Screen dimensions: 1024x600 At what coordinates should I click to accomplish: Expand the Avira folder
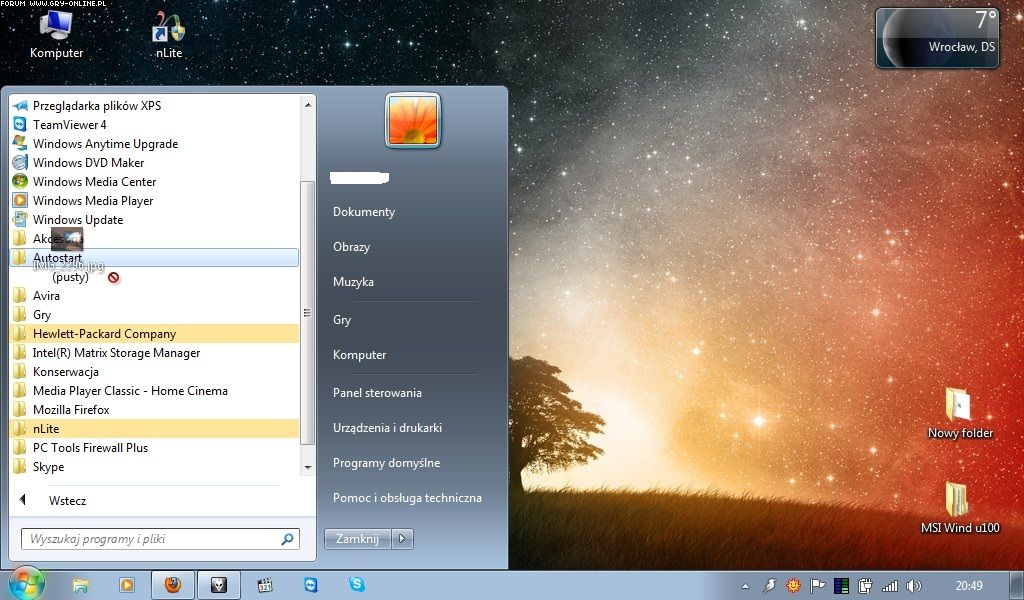pyautogui.click(x=155, y=296)
